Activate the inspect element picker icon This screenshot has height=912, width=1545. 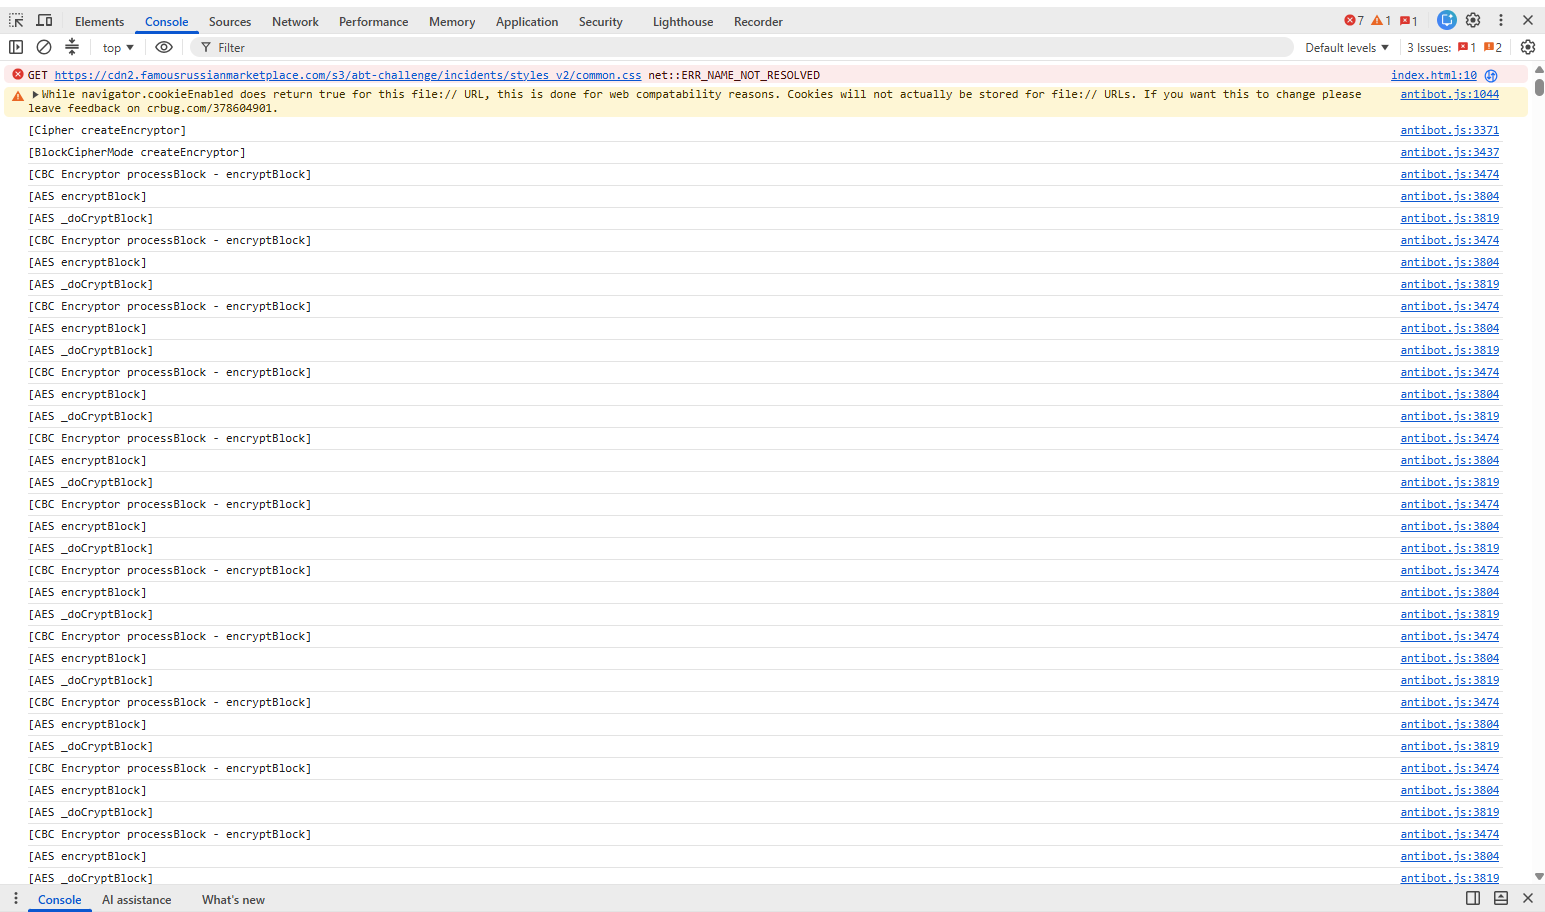pyautogui.click(x=16, y=21)
